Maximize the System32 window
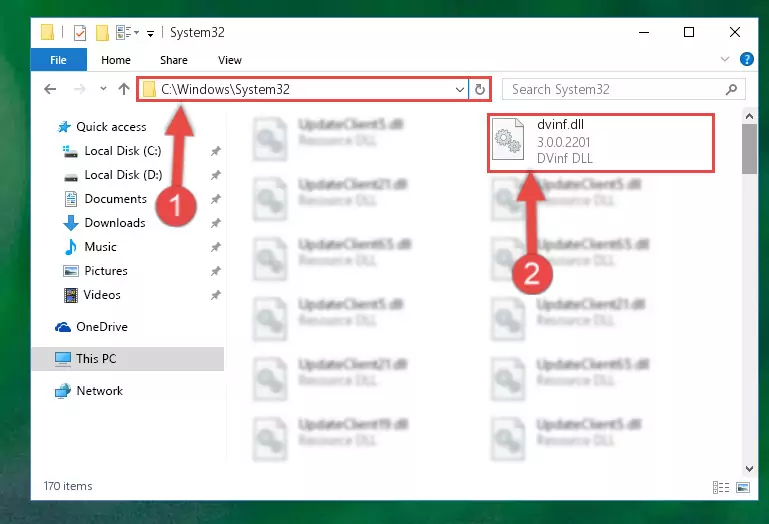Viewport: 769px width, 524px height. [689, 32]
